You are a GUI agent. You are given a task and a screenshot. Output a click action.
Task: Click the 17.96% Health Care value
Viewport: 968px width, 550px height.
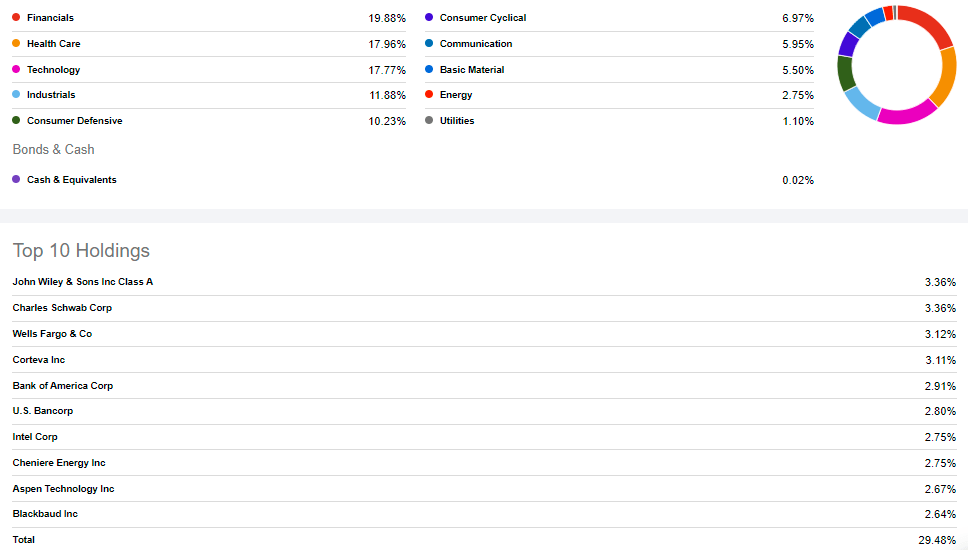pos(387,44)
